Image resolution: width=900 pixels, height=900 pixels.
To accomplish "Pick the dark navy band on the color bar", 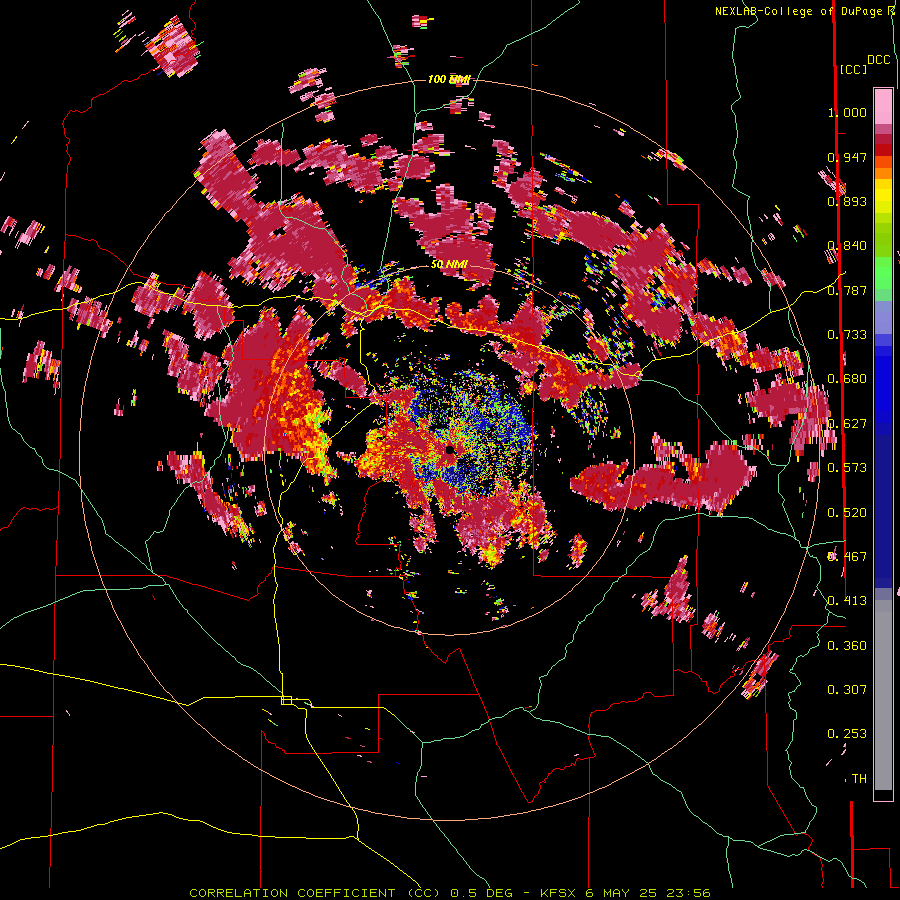I will [x=883, y=511].
